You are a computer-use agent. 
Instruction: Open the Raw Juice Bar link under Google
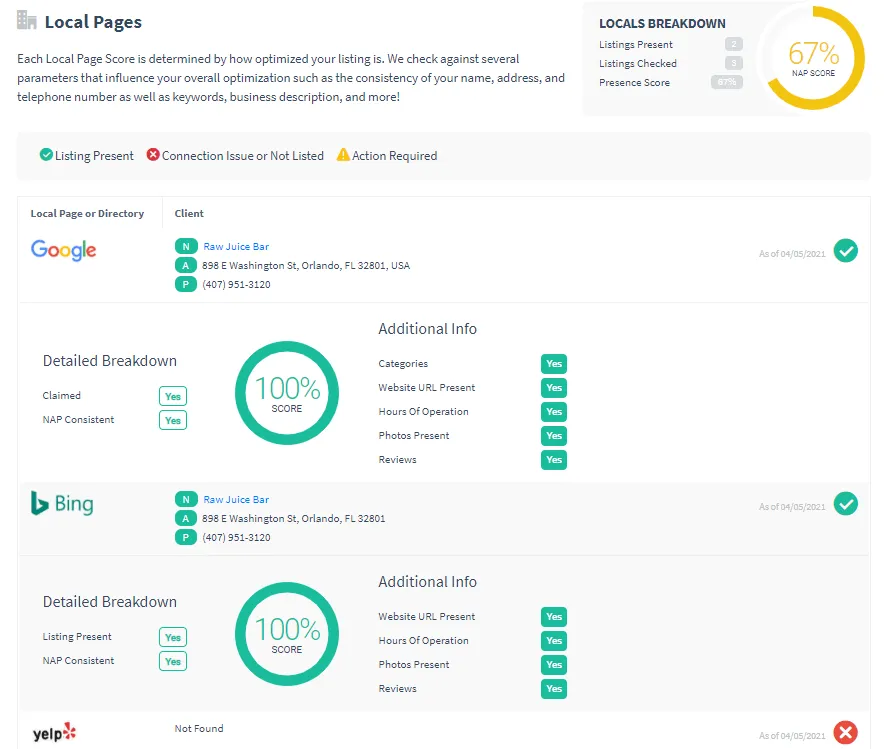tap(236, 246)
